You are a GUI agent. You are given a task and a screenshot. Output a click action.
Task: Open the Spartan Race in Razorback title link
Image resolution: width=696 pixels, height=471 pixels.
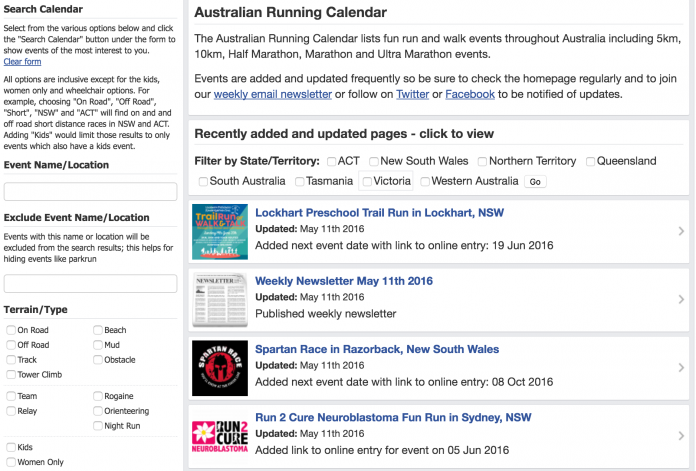click(x=377, y=349)
